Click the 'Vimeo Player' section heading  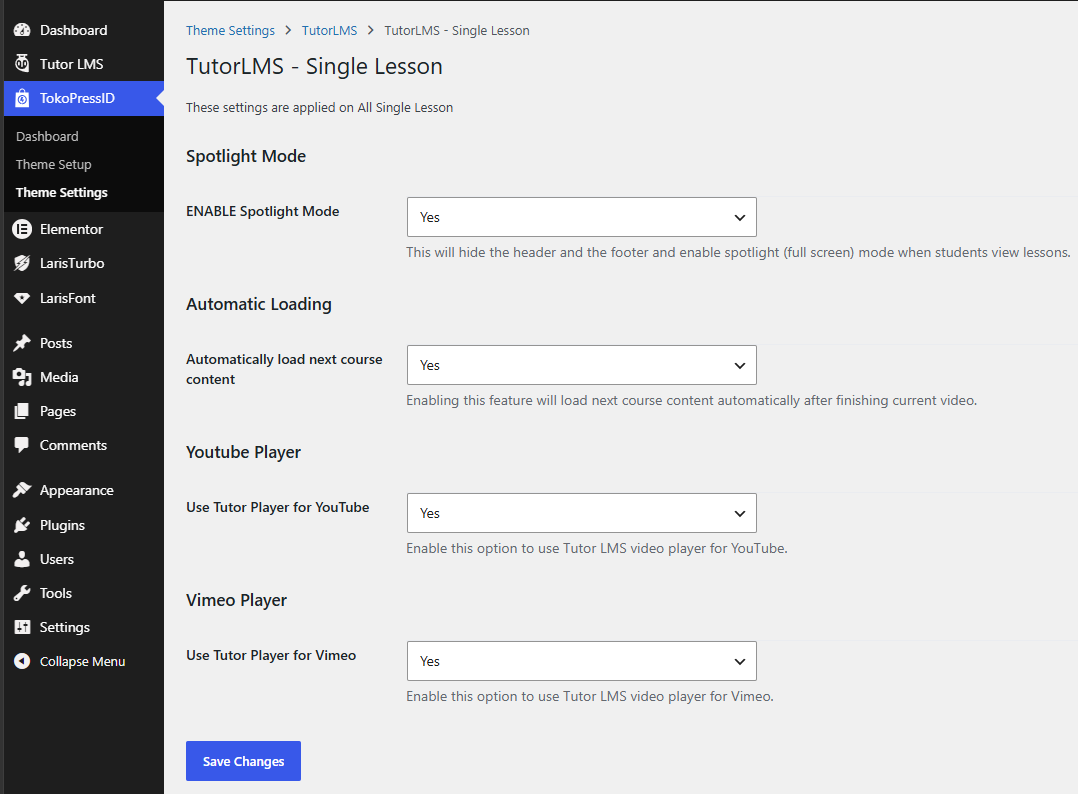[x=236, y=600]
